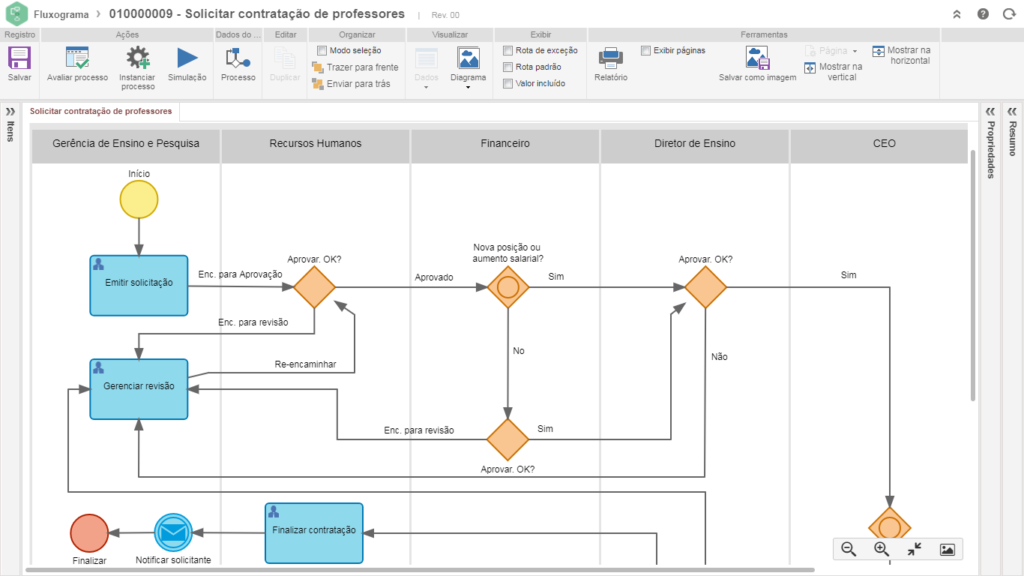The width and height of the screenshot is (1024, 576).
Task: Start the Simulação play icon
Action: click(x=187, y=59)
